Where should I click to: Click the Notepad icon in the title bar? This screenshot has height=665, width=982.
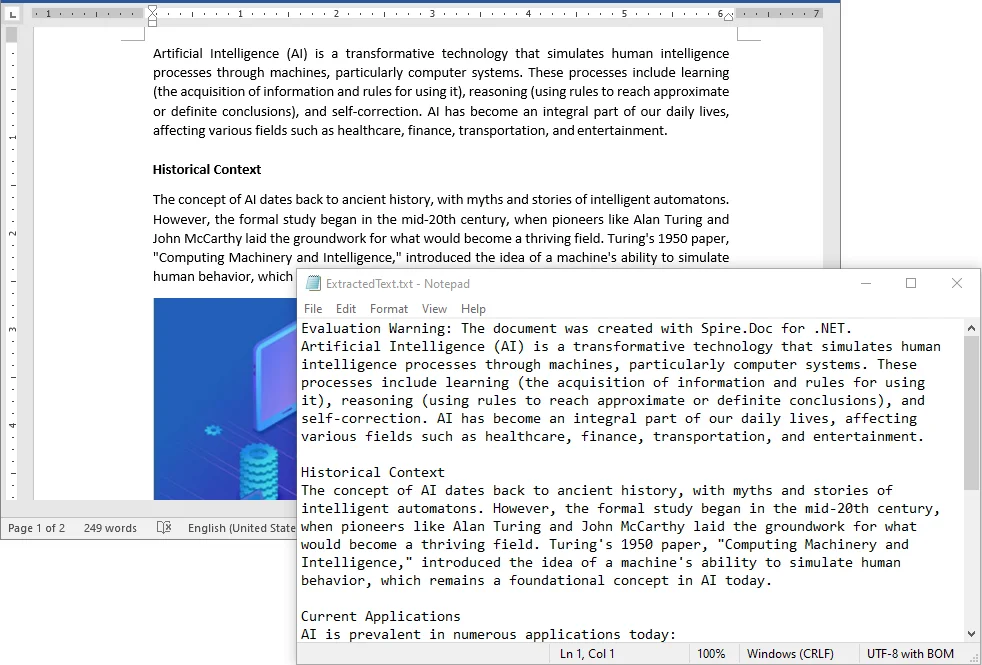311,283
